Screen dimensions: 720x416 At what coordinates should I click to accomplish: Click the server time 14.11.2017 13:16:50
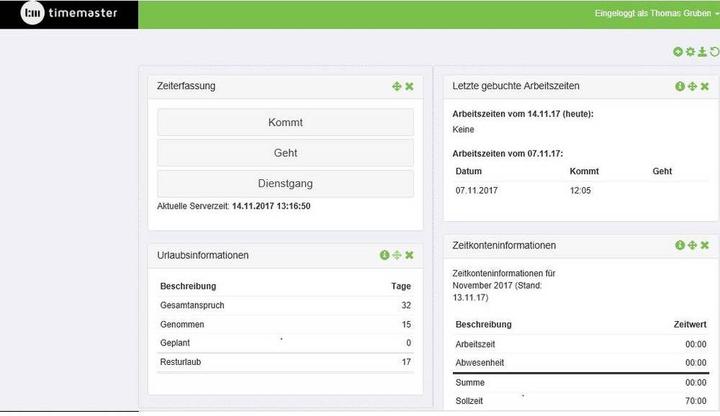[271, 206]
